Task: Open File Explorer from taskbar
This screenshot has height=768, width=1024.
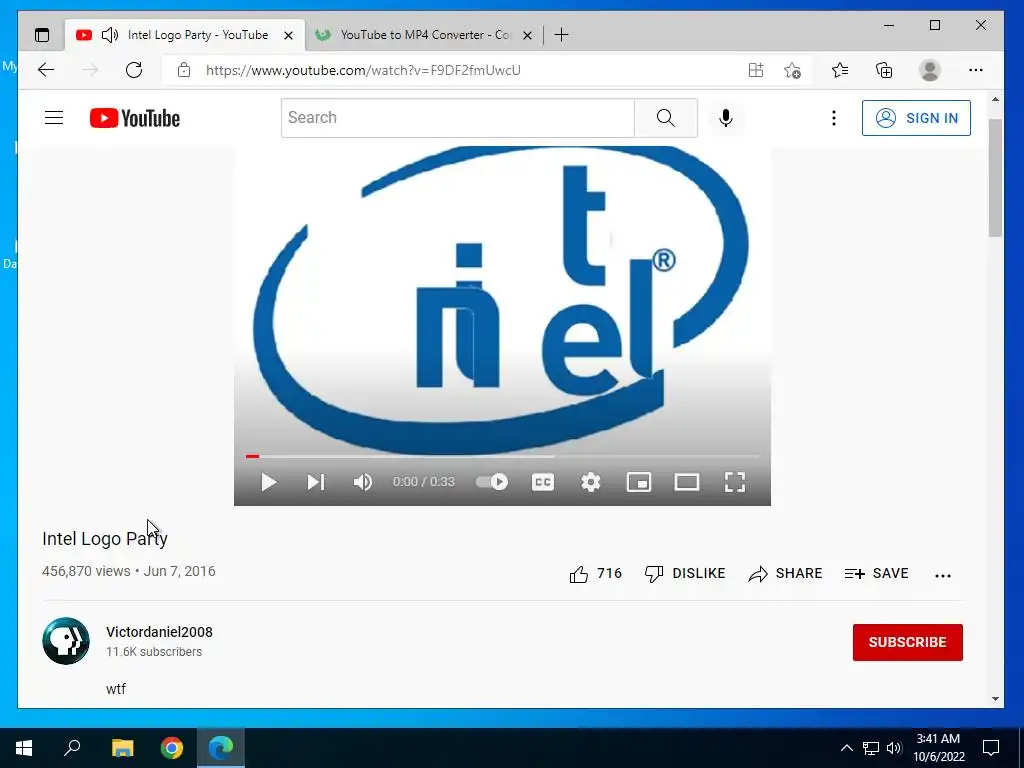Action: pyautogui.click(x=122, y=748)
